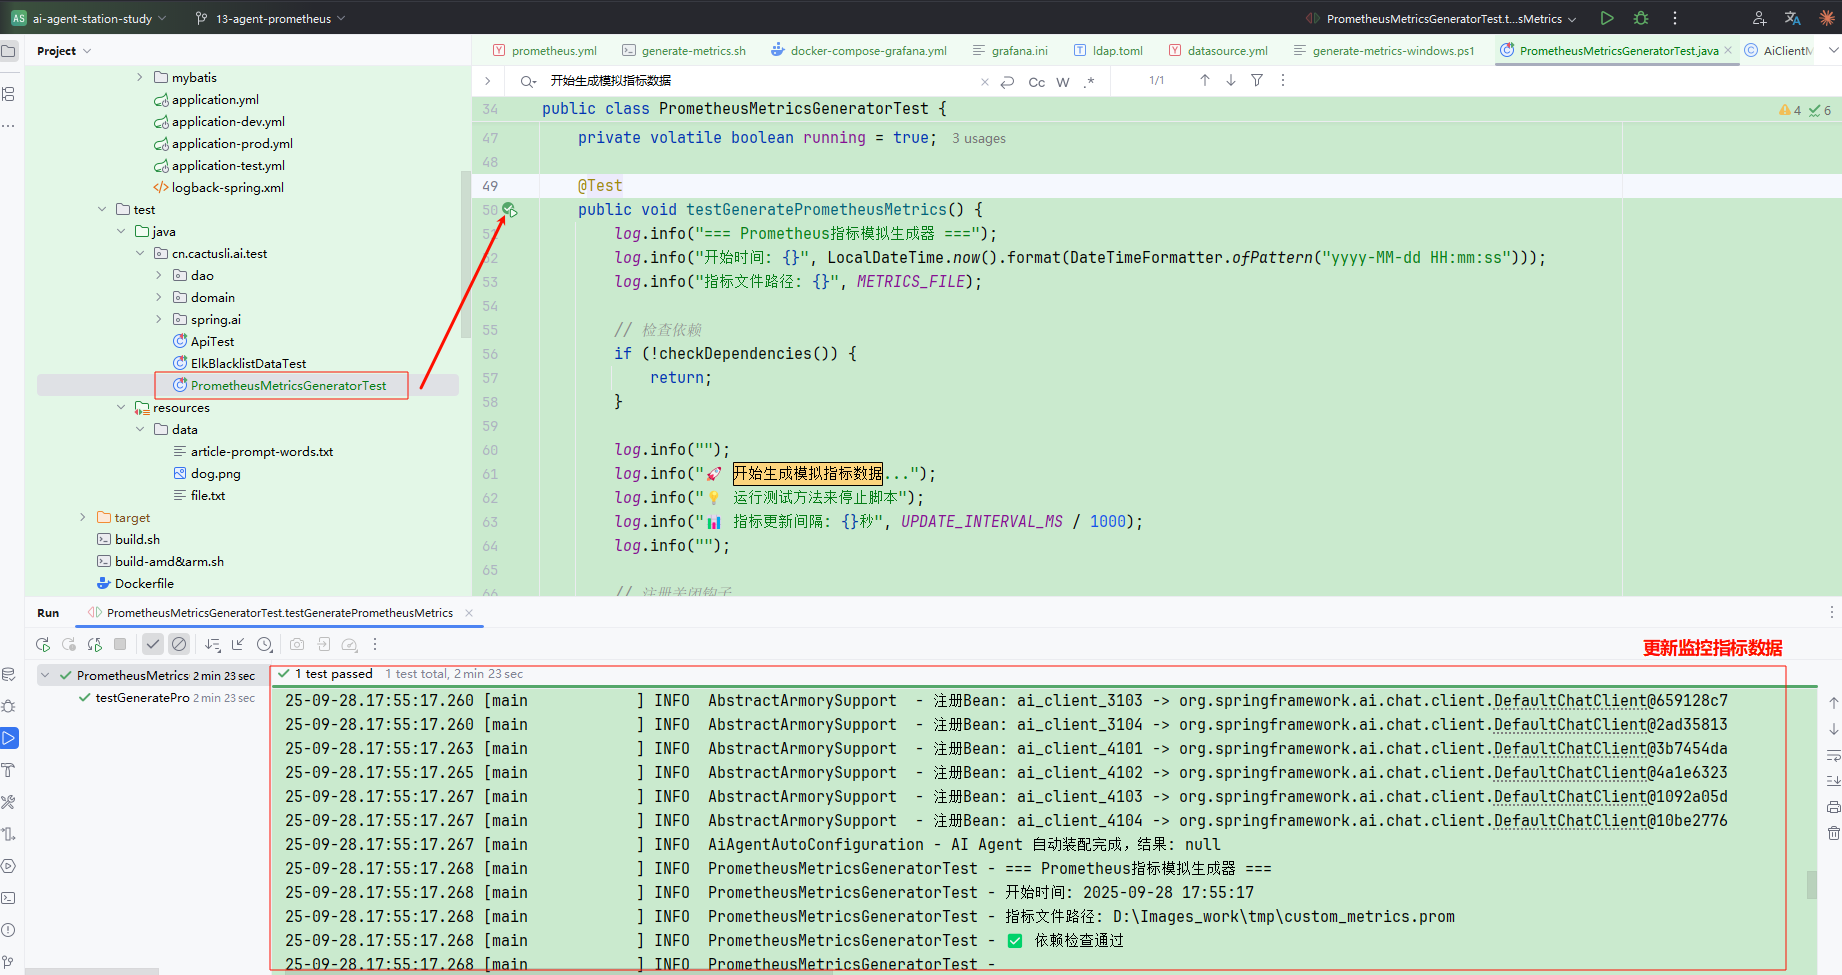Image resolution: width=1842 pixels, height=975 pixels.
Task: Switch to the prometheus.yml editor tab
Action: click(x=553, y=51)
